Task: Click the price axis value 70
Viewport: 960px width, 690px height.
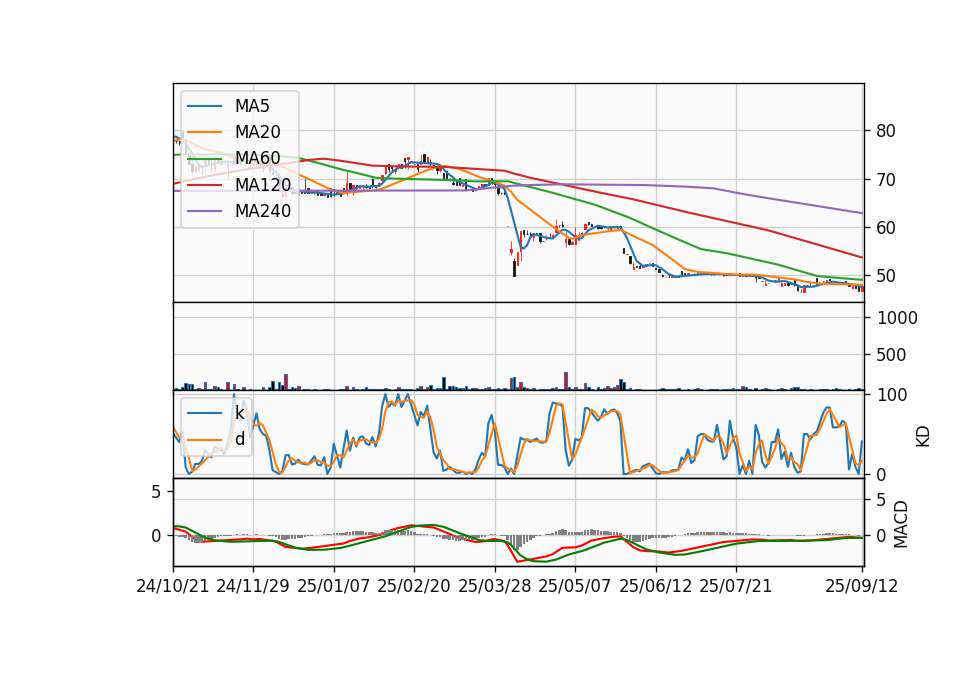Action: coord(886,180)
